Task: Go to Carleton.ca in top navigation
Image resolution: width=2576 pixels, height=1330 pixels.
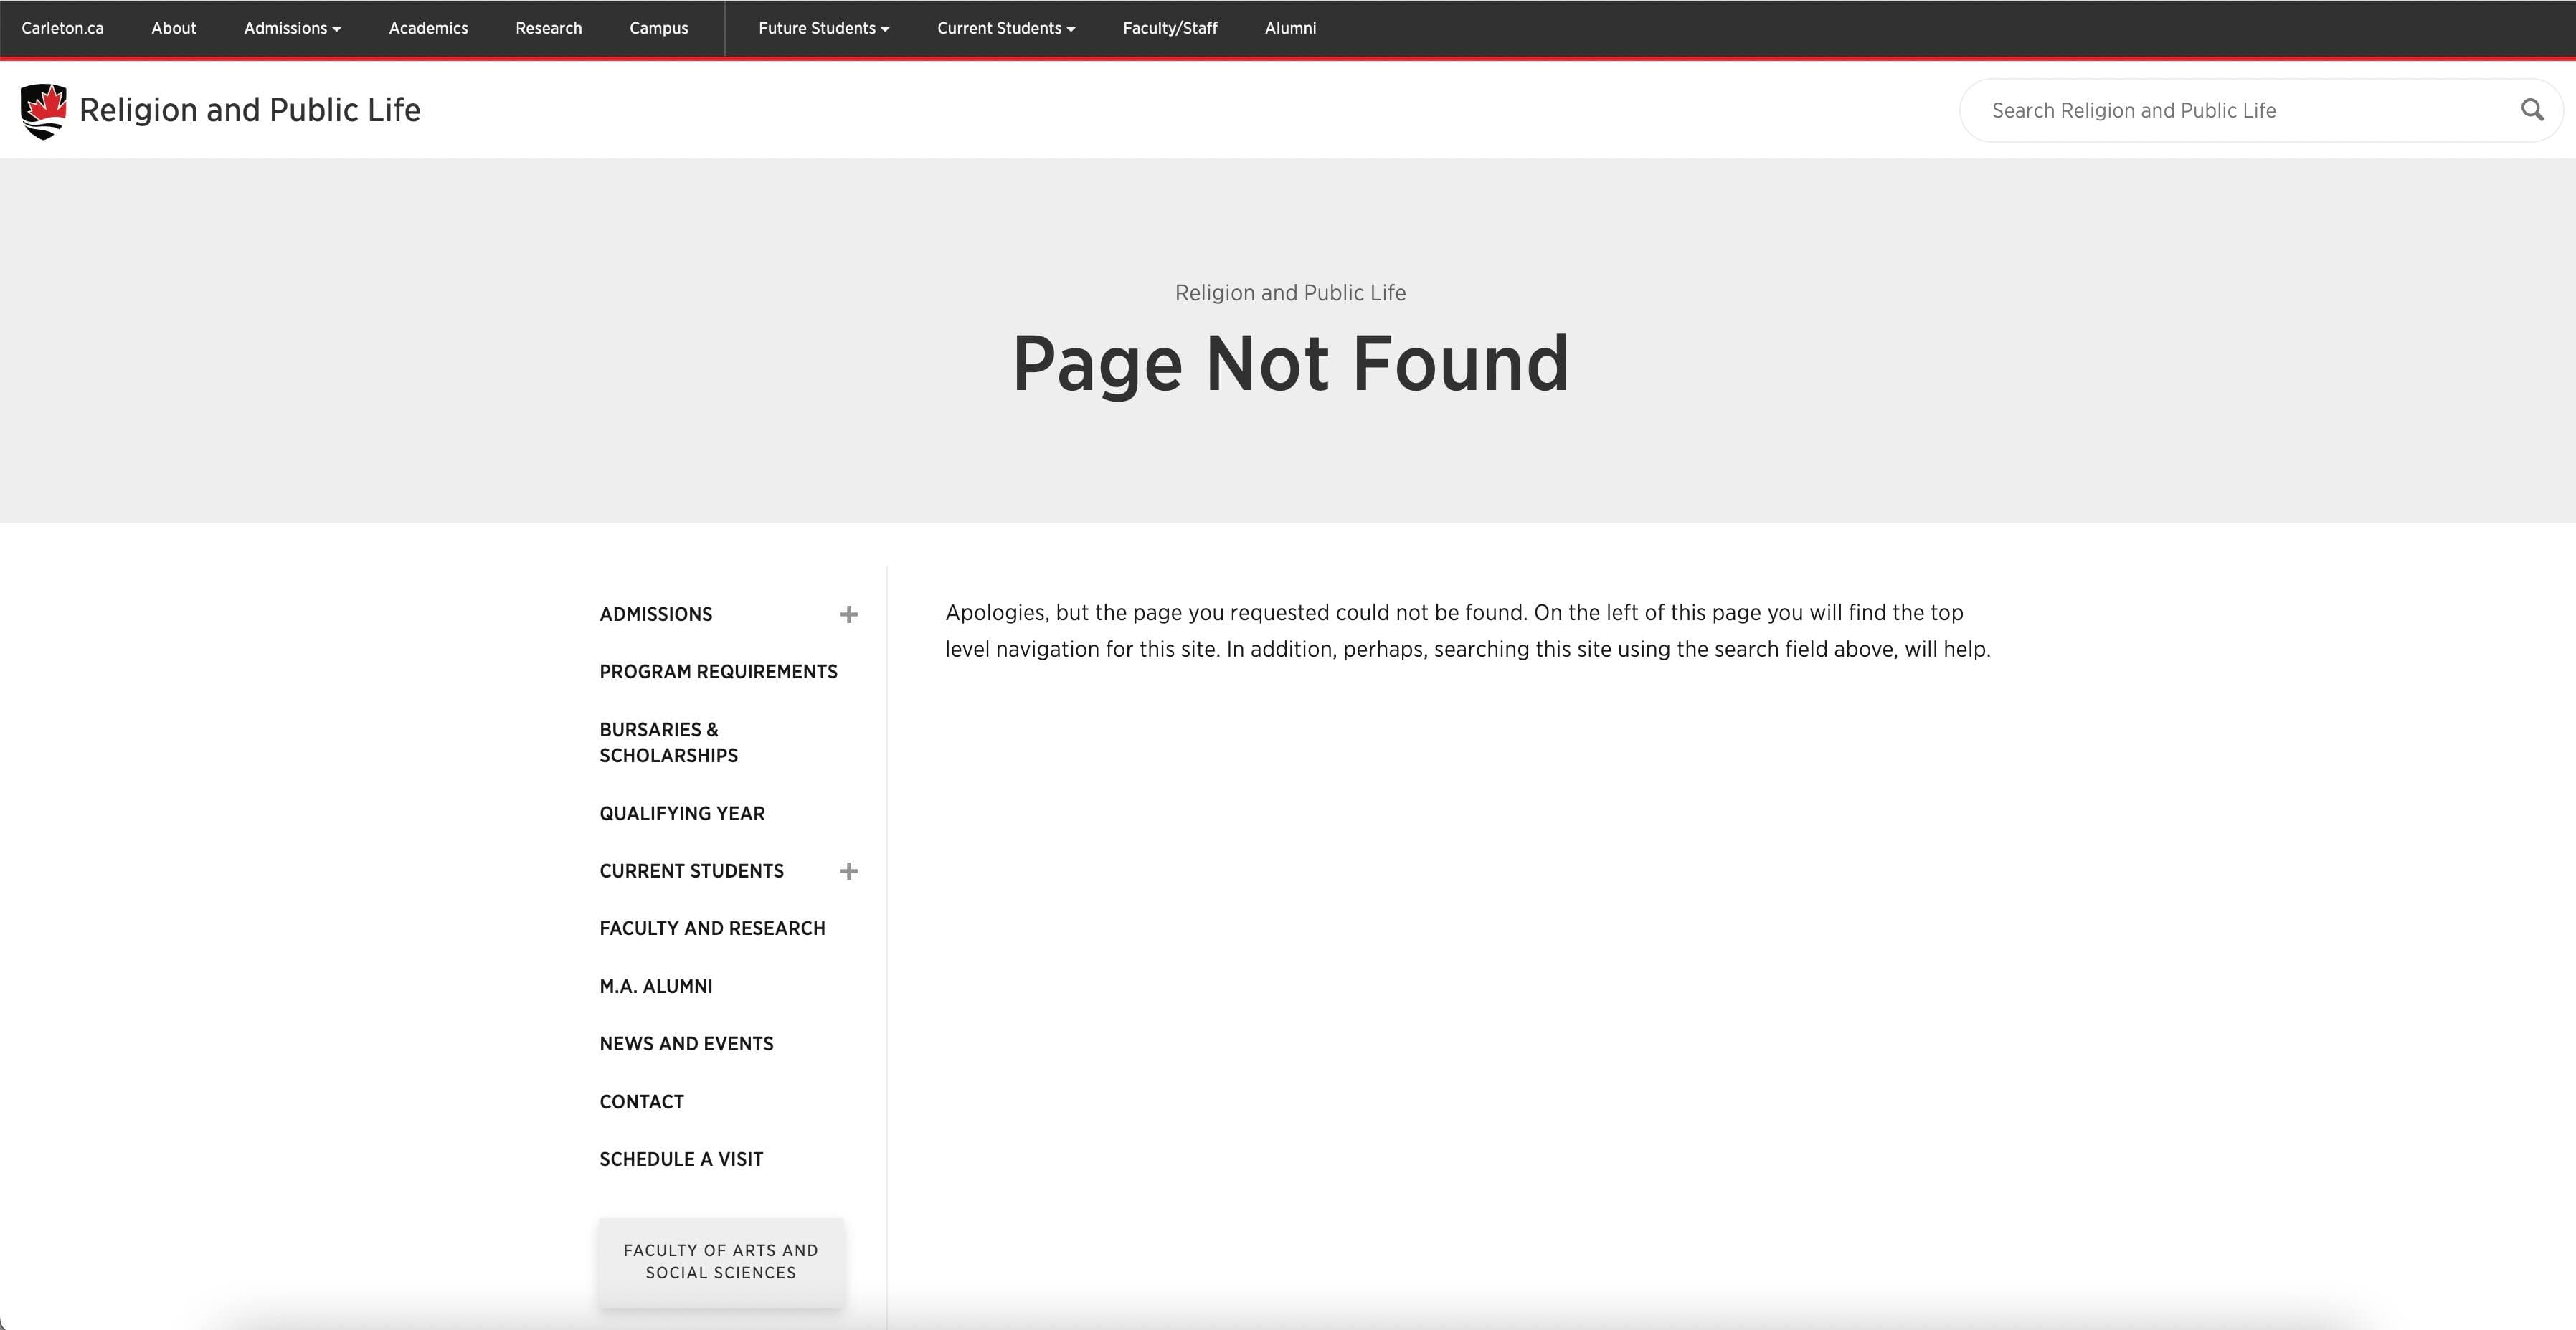Action: pyautogui.click(x=62, y=28)
